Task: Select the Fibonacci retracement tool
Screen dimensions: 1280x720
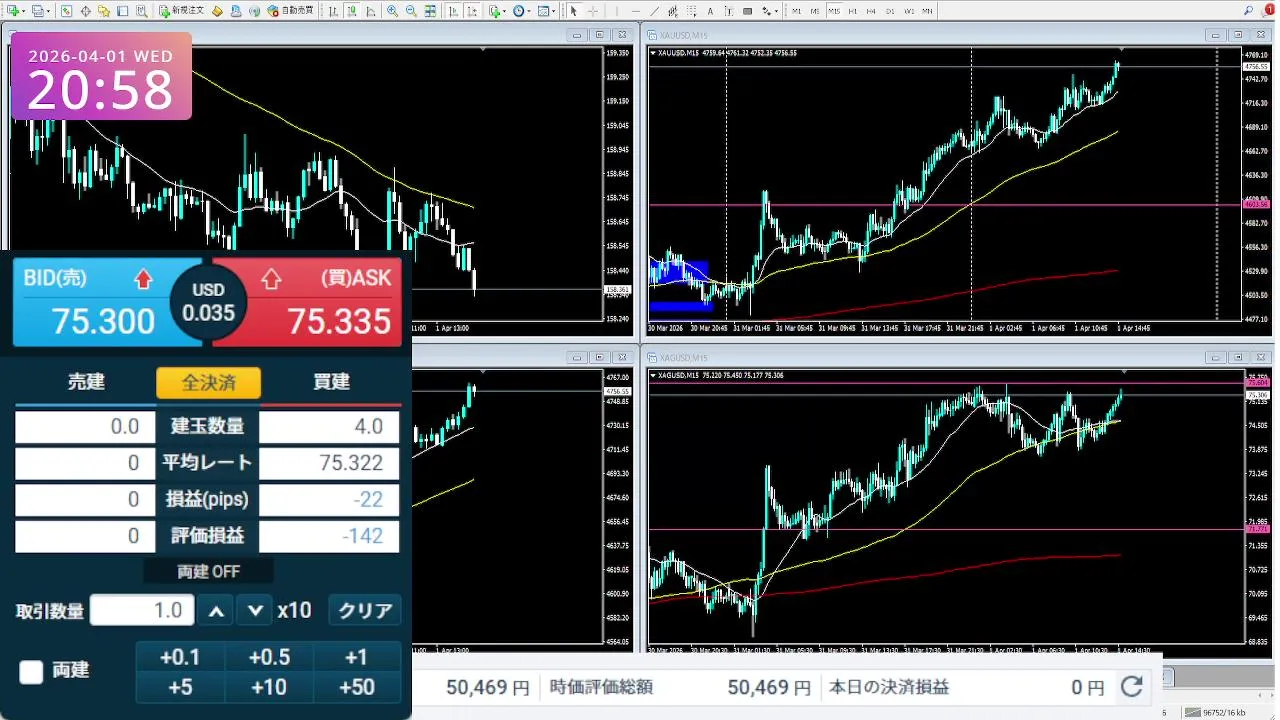Action: 692,10
